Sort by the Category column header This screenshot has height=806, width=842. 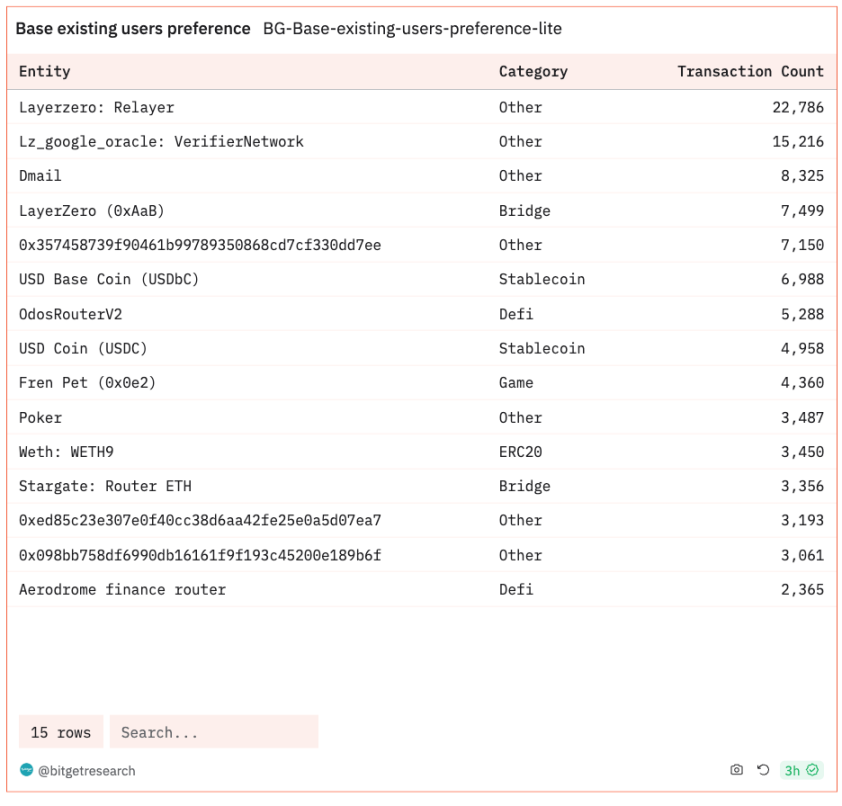pos(533,71)
